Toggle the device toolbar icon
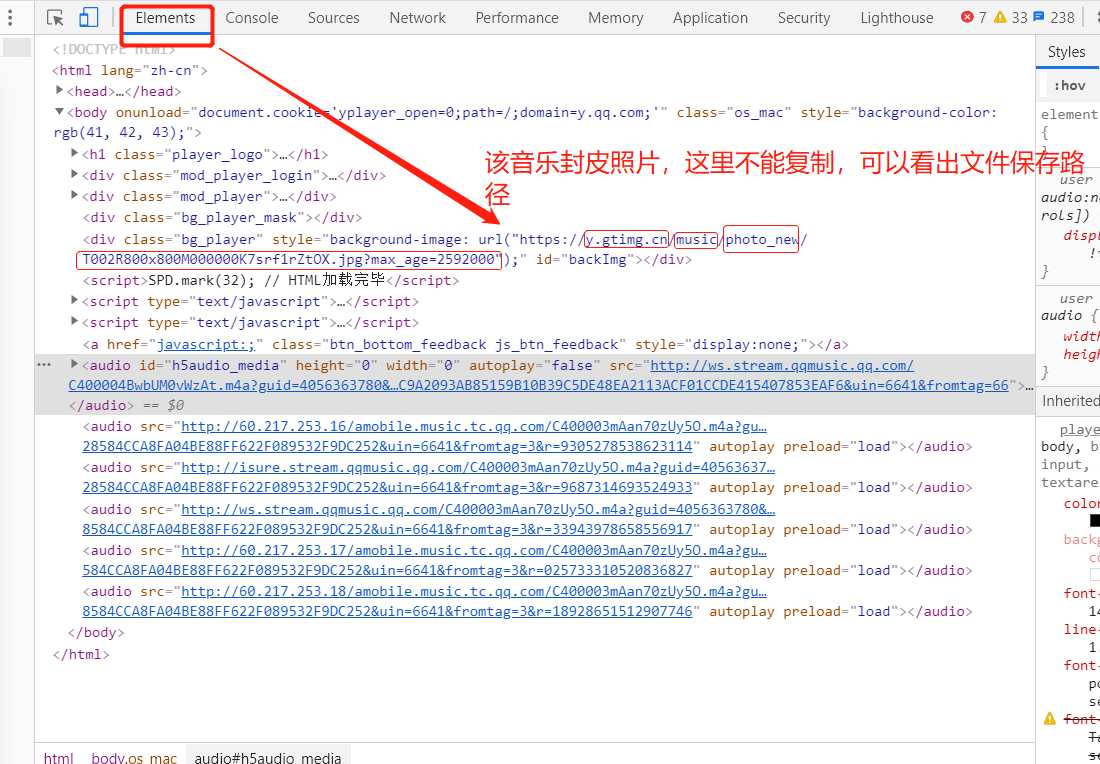The height and width of the screenshot is (764, 1100). tap(88, 18)
